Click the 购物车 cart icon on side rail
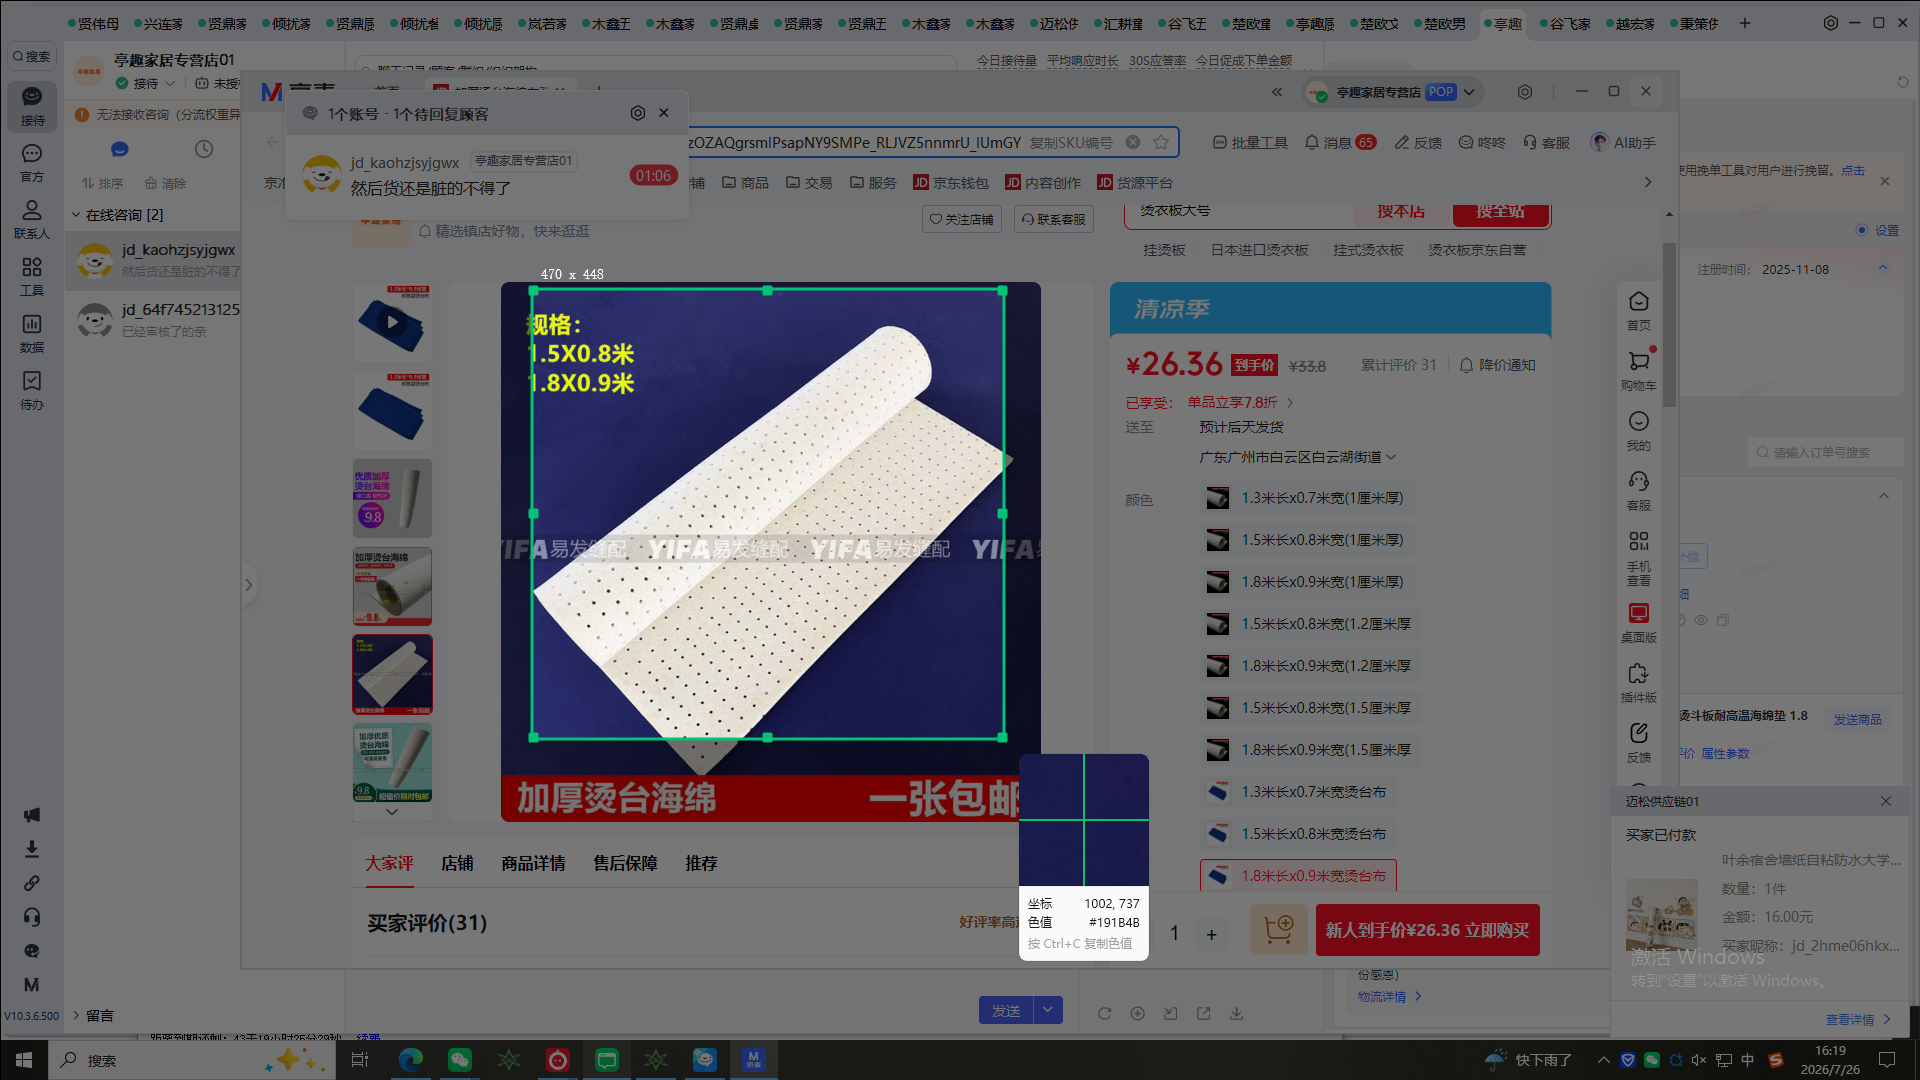 (1639, 369)
